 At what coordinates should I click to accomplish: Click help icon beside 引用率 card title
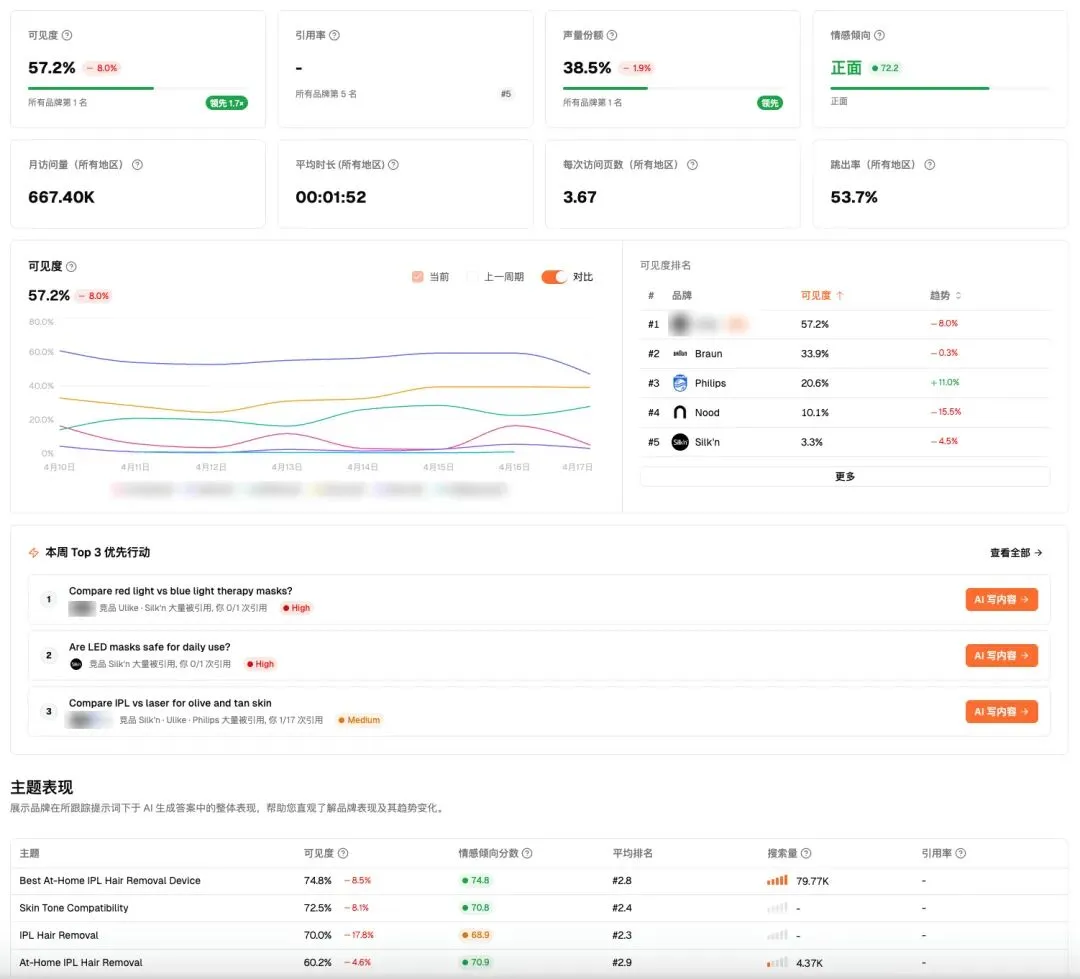tap(335, 35)
